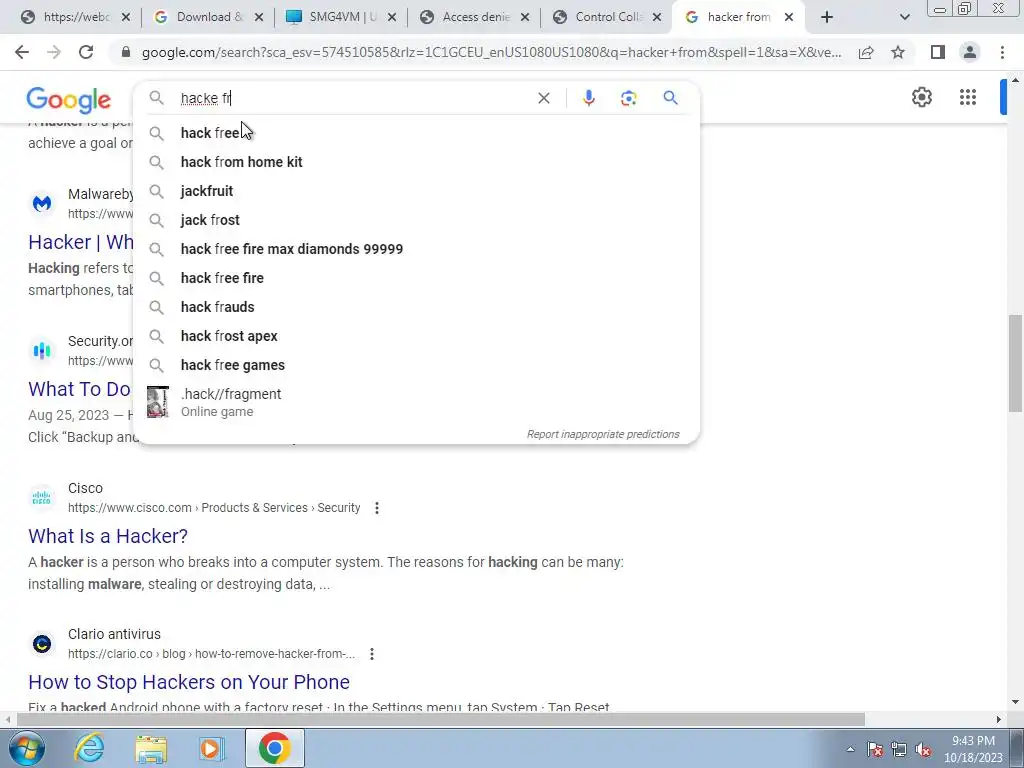
Task: Click the address bar URL
Action: (491, 52)
